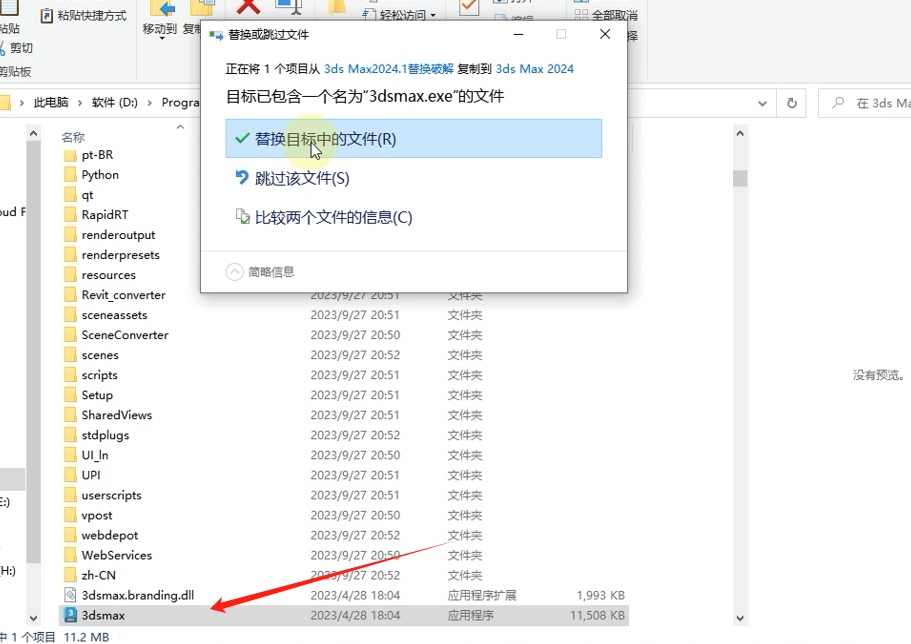Viewport: 911px width, 644px height.
Task: Sort by 名称 column header
Action: click(x=73, y=137)
